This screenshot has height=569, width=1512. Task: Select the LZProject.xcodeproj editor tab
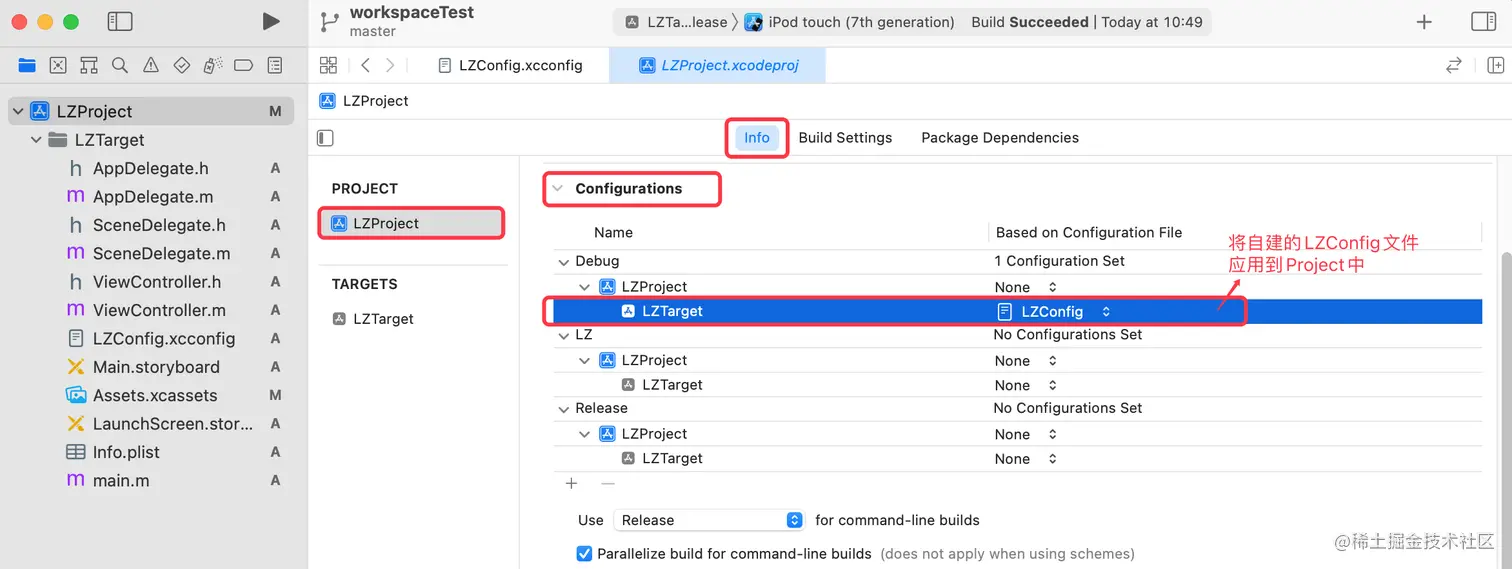(x=718, y=65)
